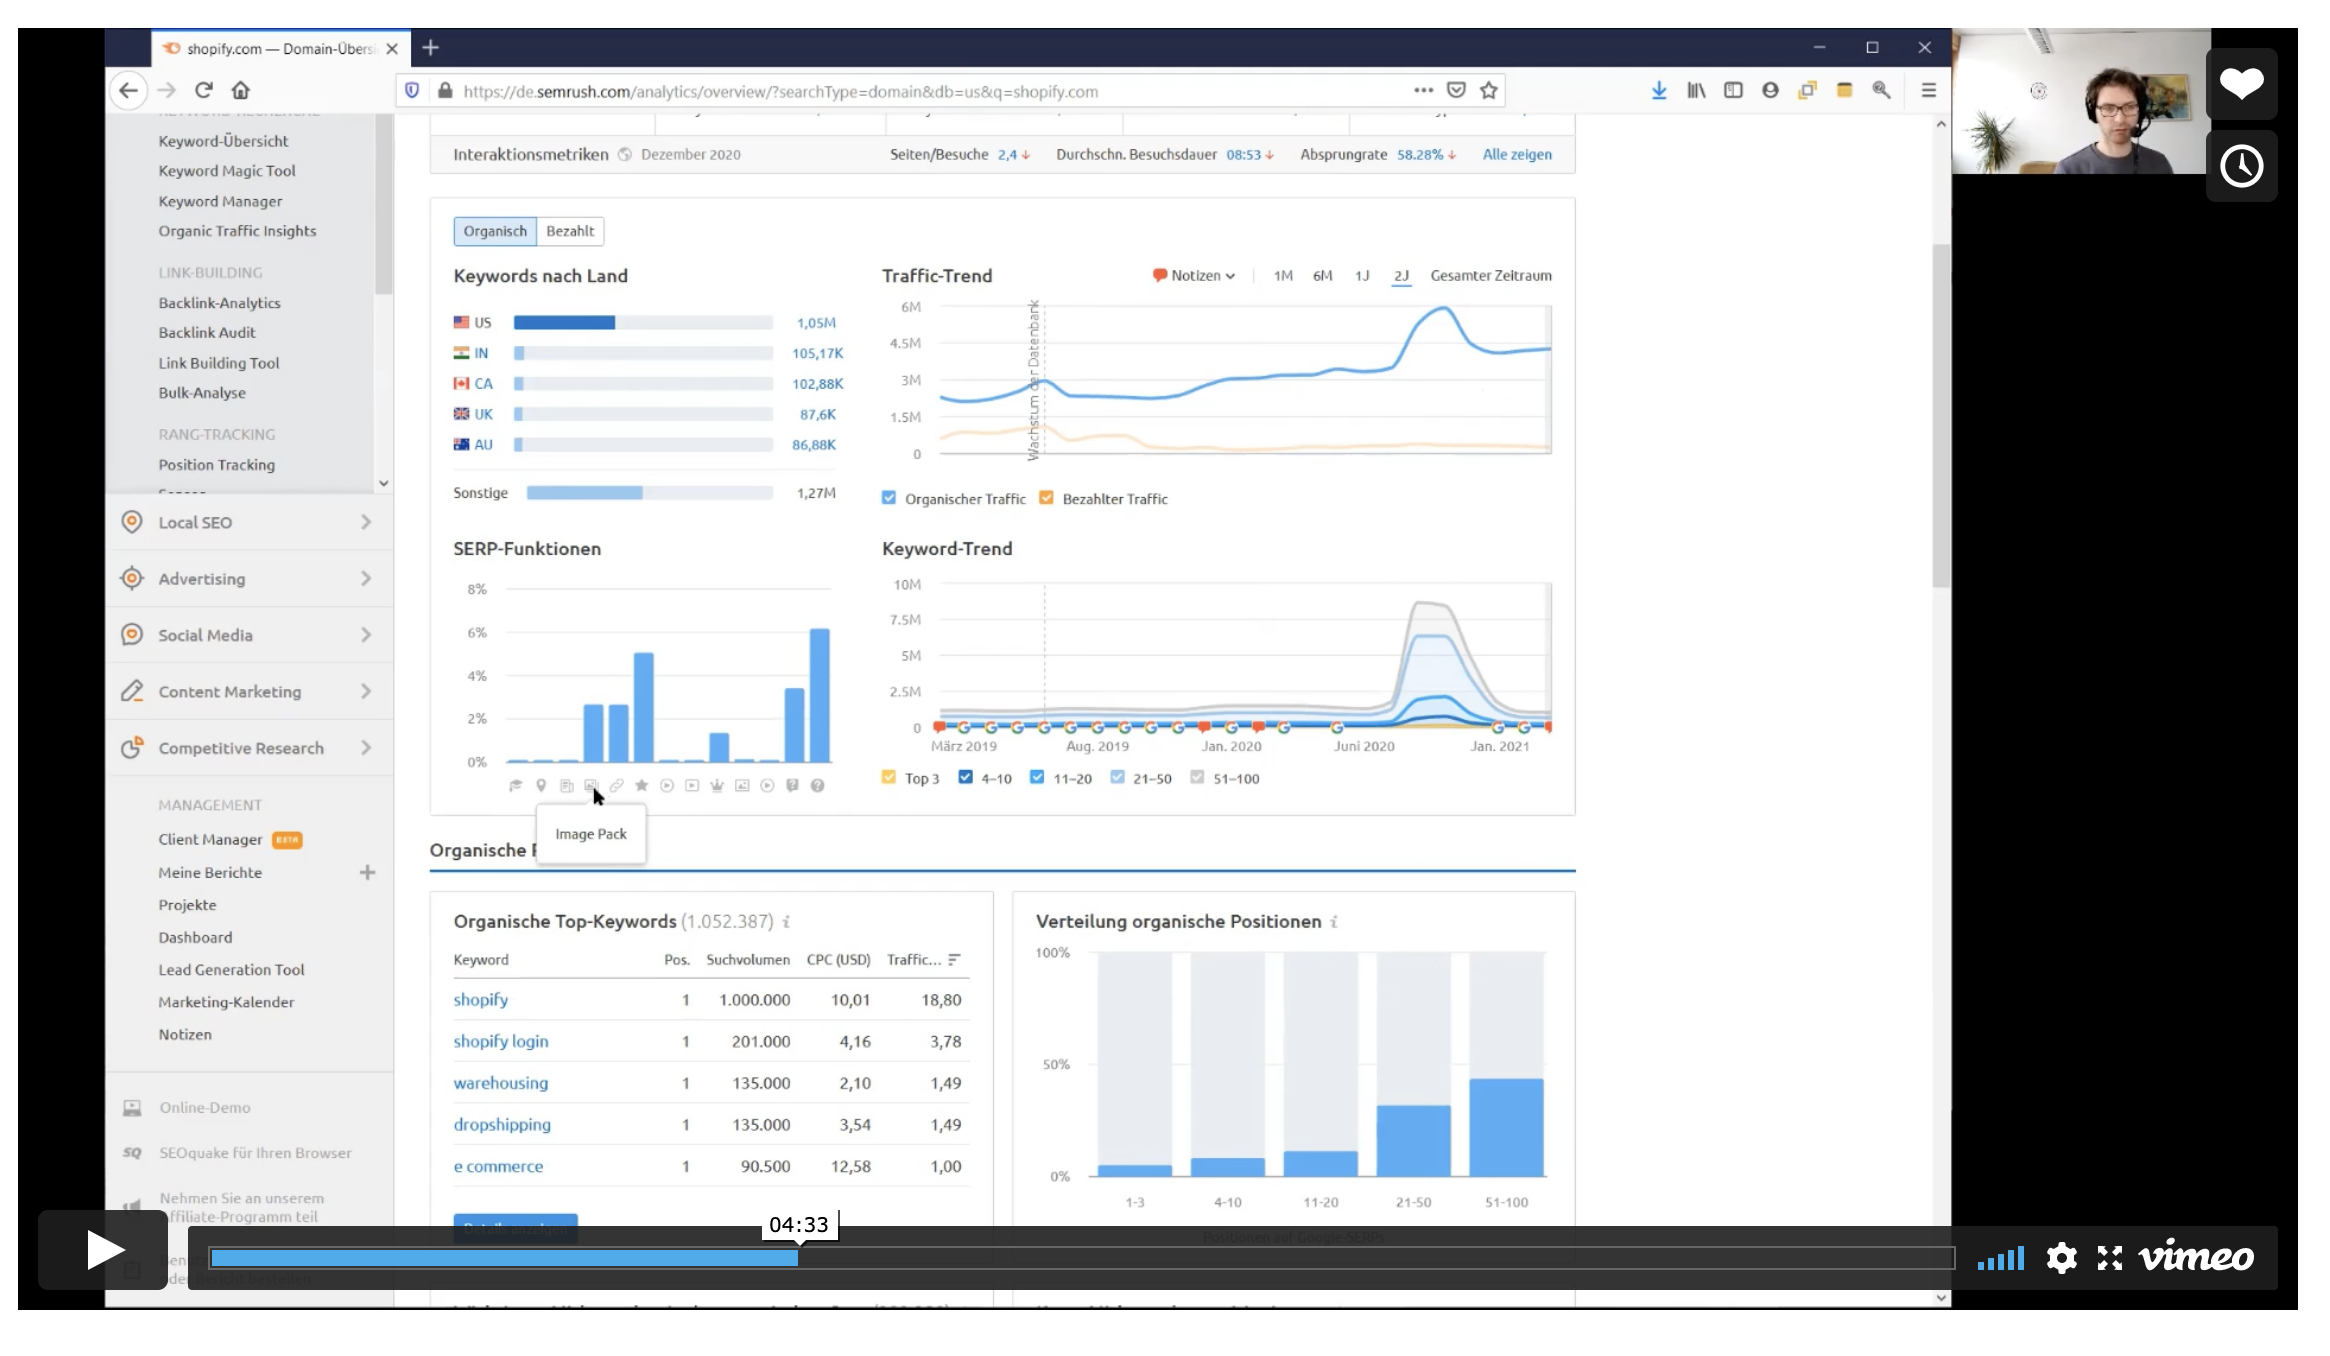Sort by Traffic column icon
Image resolution: width=2330 pixels, height=1356 pixels.
pyautogui.click(x=954, y=960)
